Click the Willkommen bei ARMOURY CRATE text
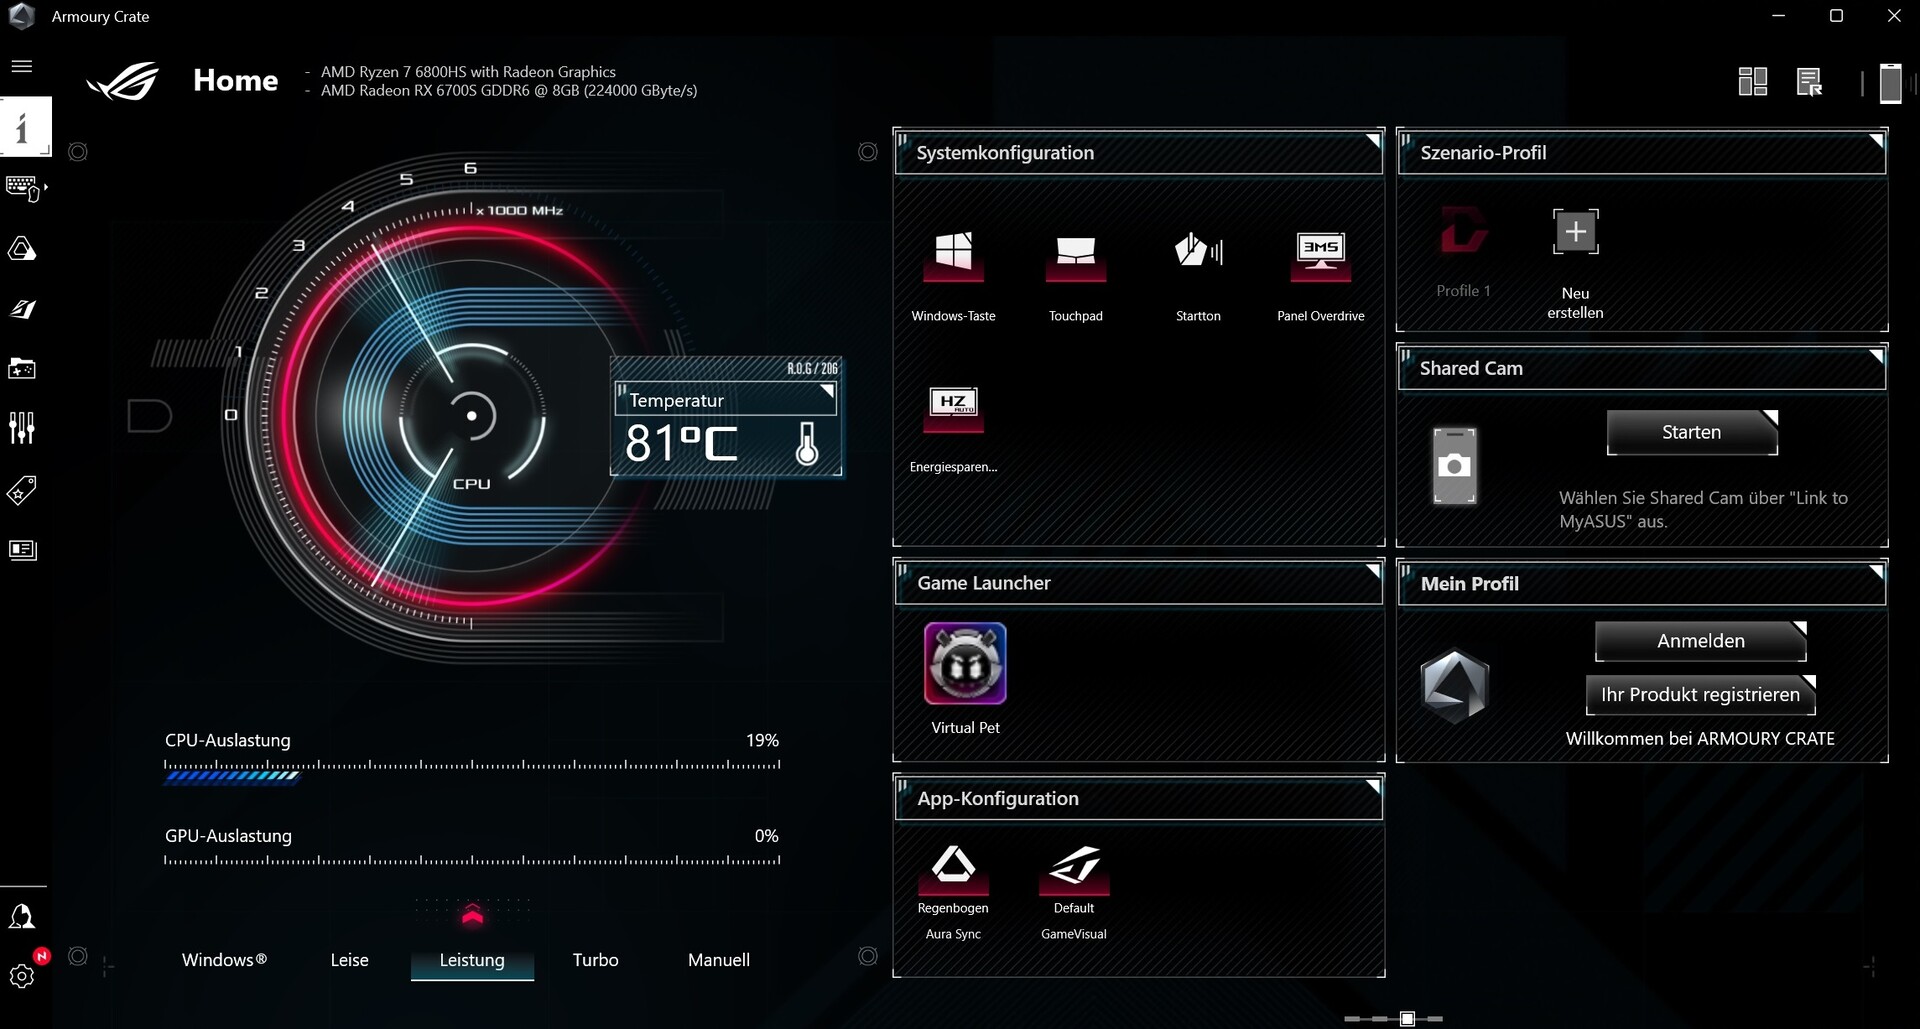1920x1029 pixels. (x=1700, y=739)
